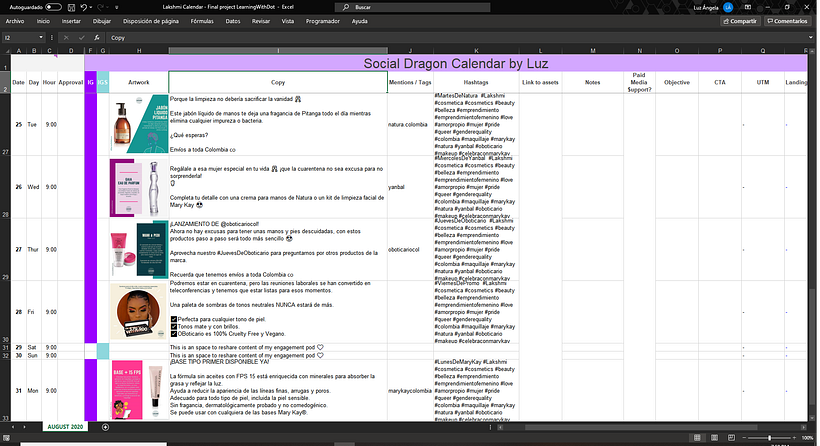Open the Ayuda ribbon tab

(359, 21)
